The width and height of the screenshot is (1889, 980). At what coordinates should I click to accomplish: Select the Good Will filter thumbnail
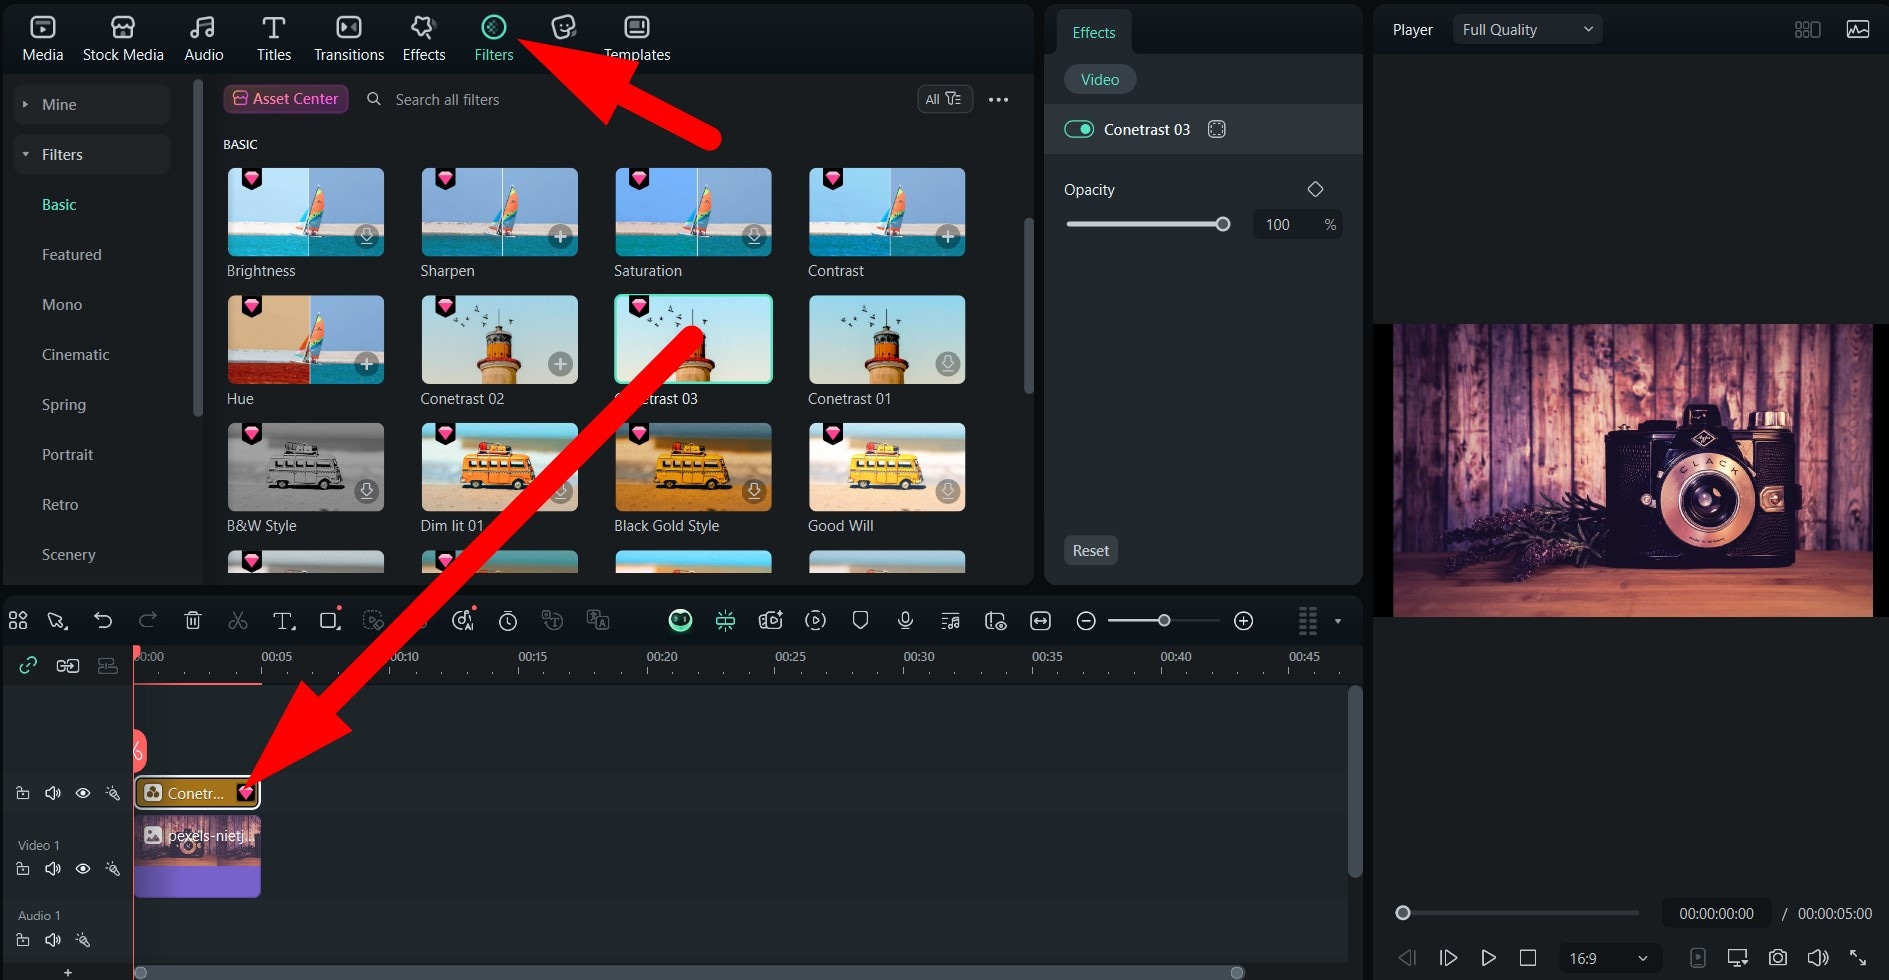(887, 467)
